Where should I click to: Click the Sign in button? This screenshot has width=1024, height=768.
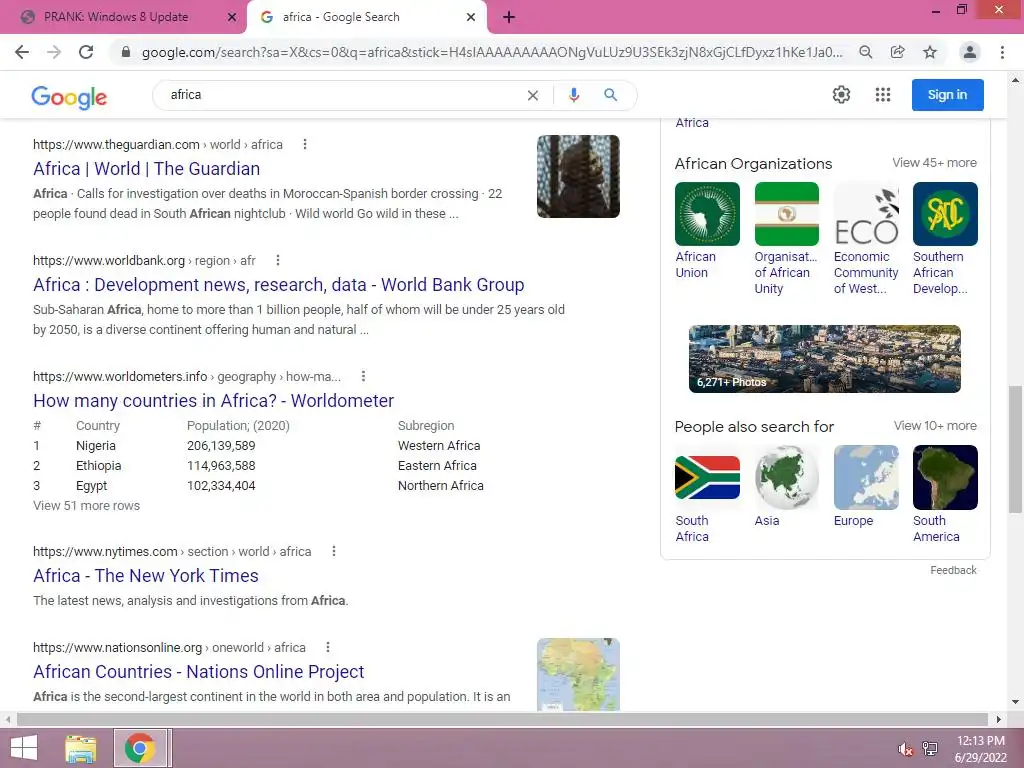[948, 95]
